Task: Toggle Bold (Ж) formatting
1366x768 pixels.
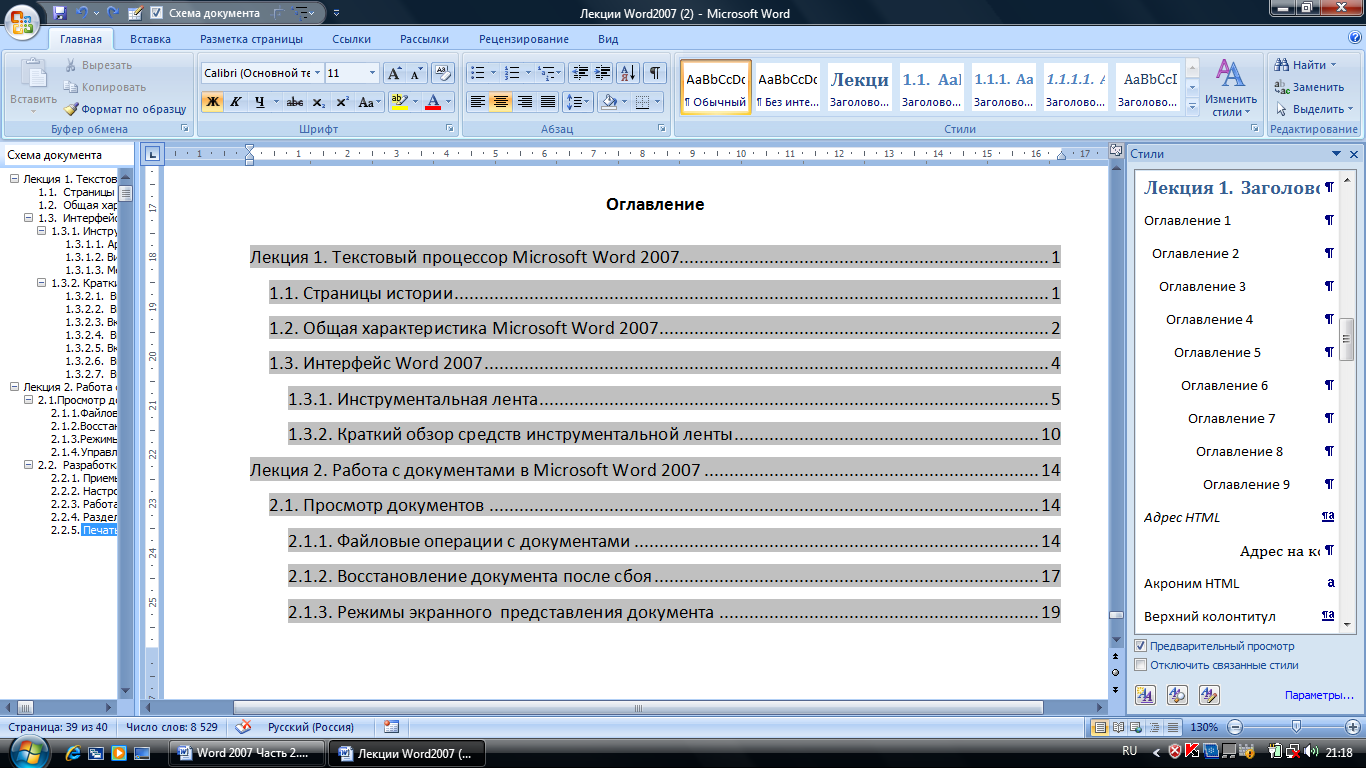Action: 212,102
